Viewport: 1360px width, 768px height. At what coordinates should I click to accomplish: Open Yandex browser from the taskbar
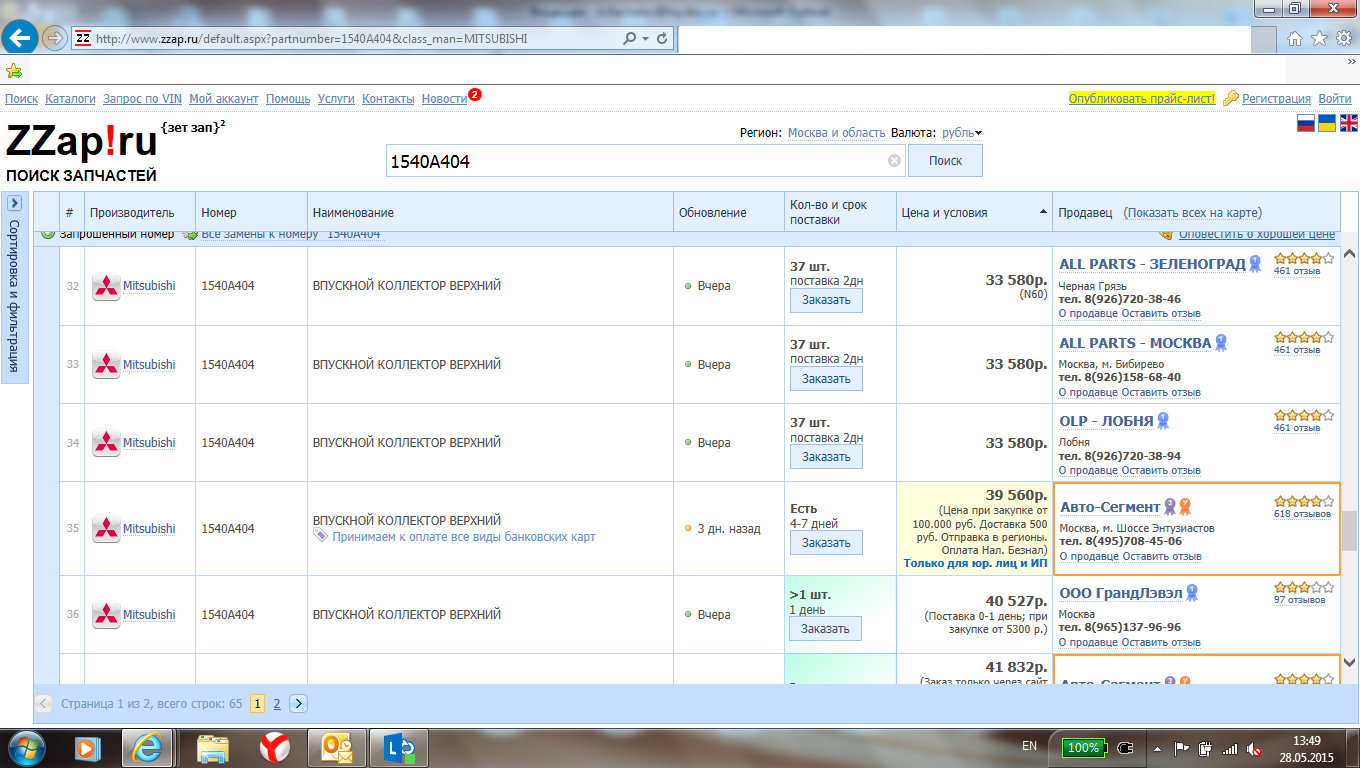pos(275,747)
